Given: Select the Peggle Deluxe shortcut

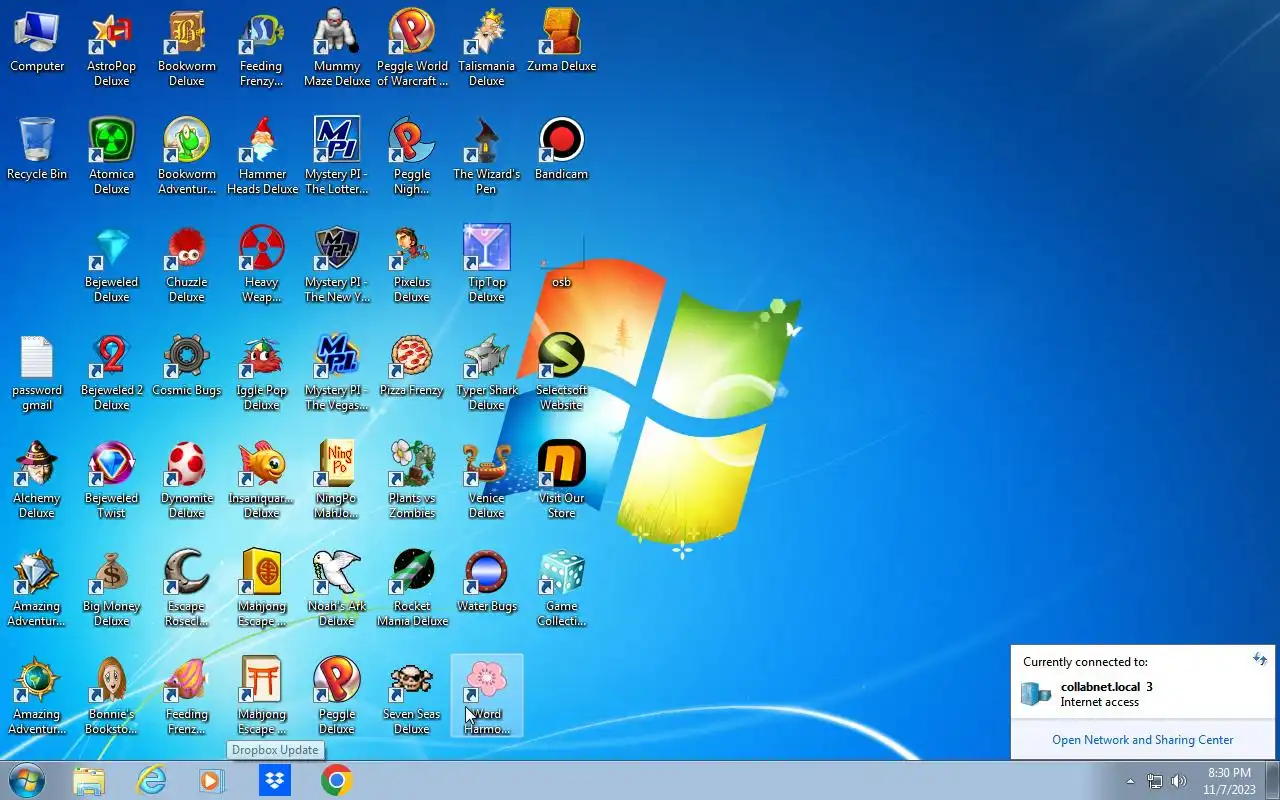Looking at the screenshot, I should coord(337,696).
